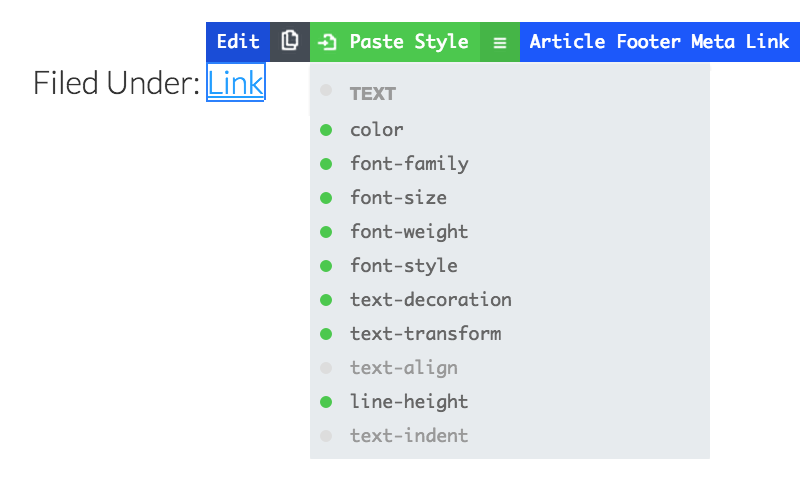Enable the text-indent property dot

[x=326, y=436]
